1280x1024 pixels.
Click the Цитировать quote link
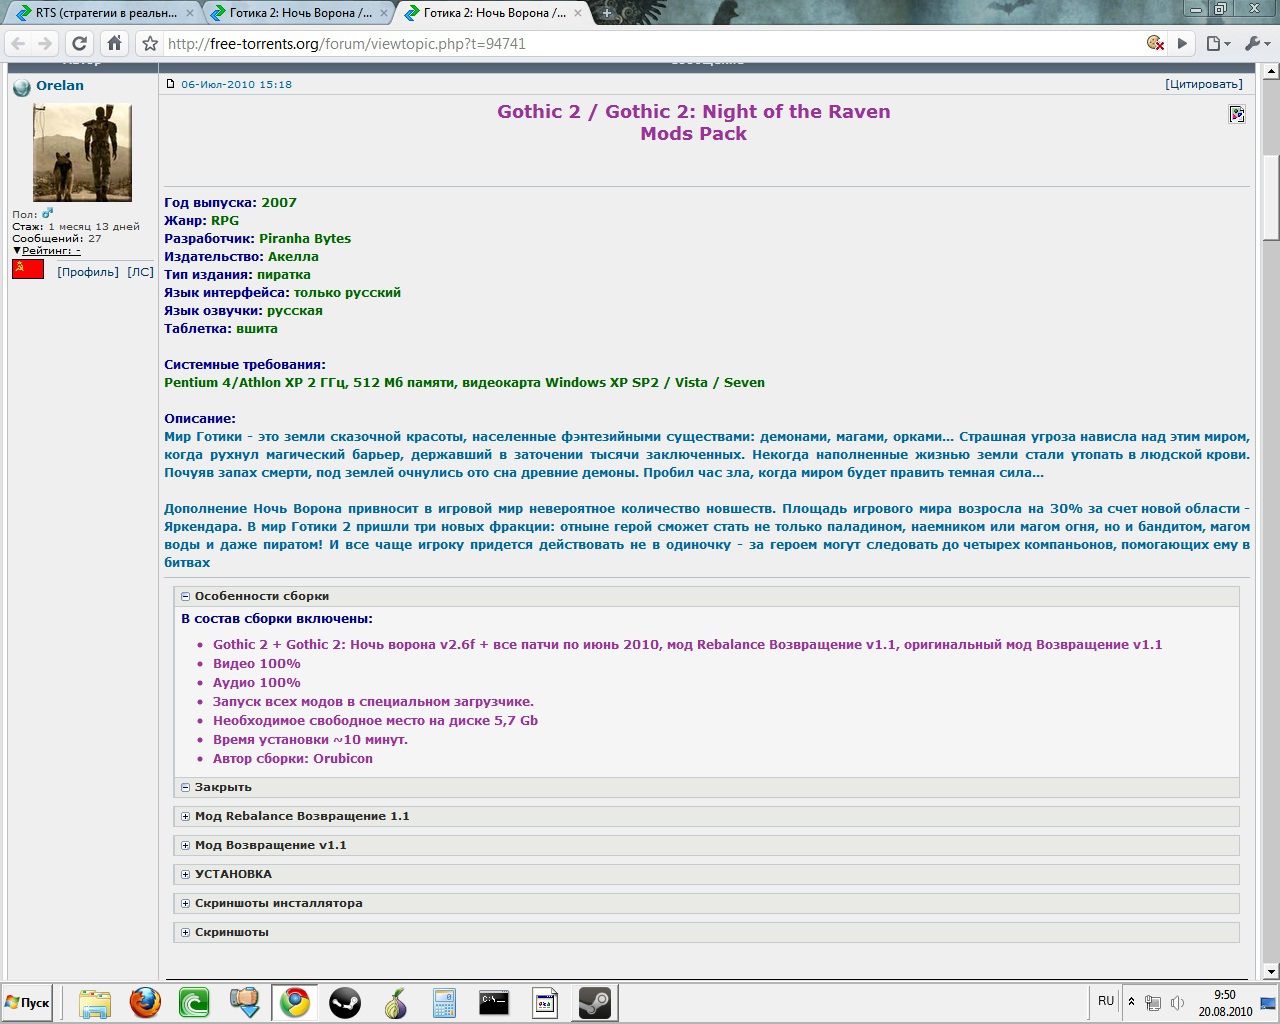click(x=1204, y=84)
